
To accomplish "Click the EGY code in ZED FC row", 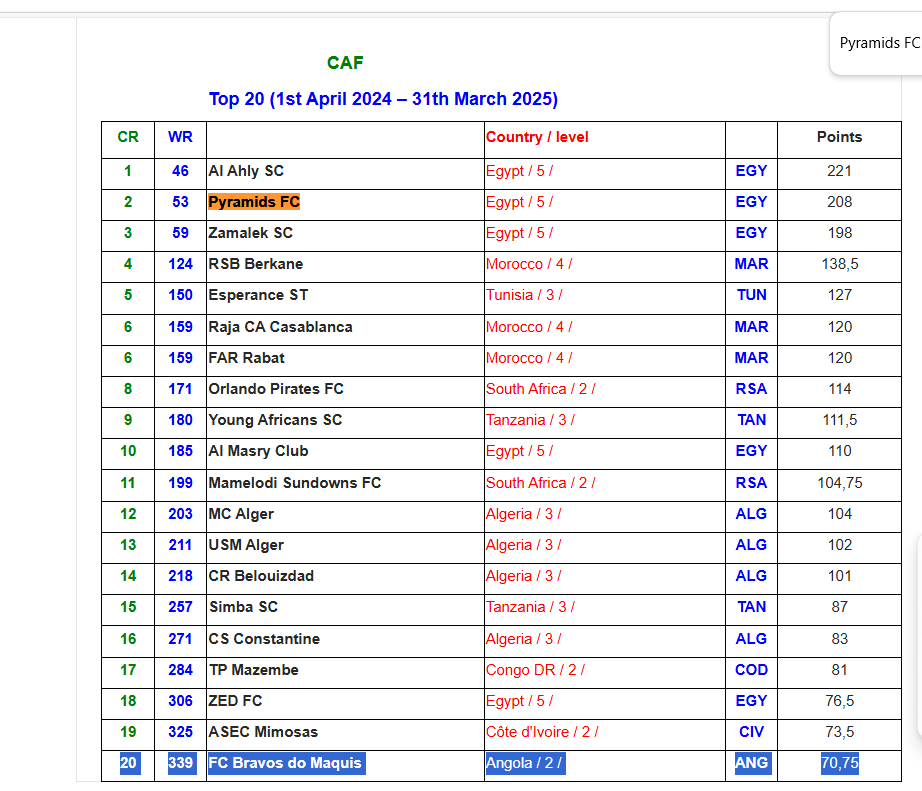I will point(751,701).
